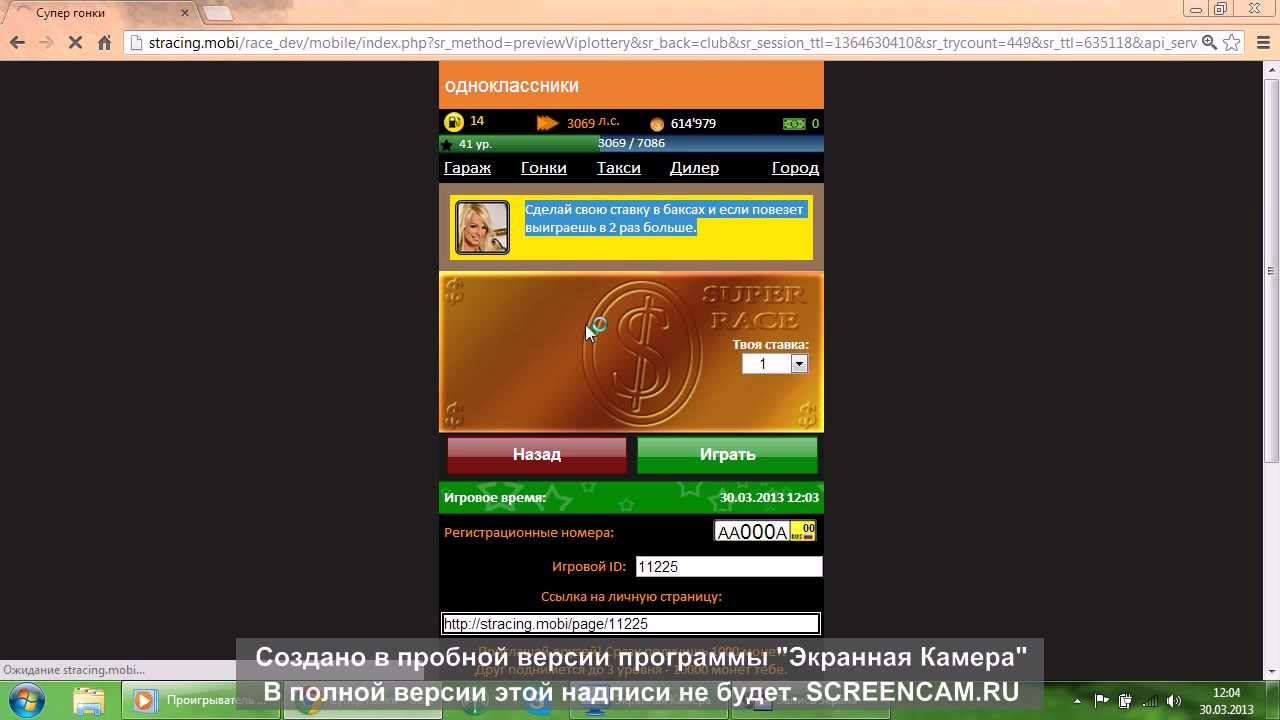This screenshot has width=1280, height=720.
Task: Click the Регистрационные номера label
Action: (x=529, y=533)
